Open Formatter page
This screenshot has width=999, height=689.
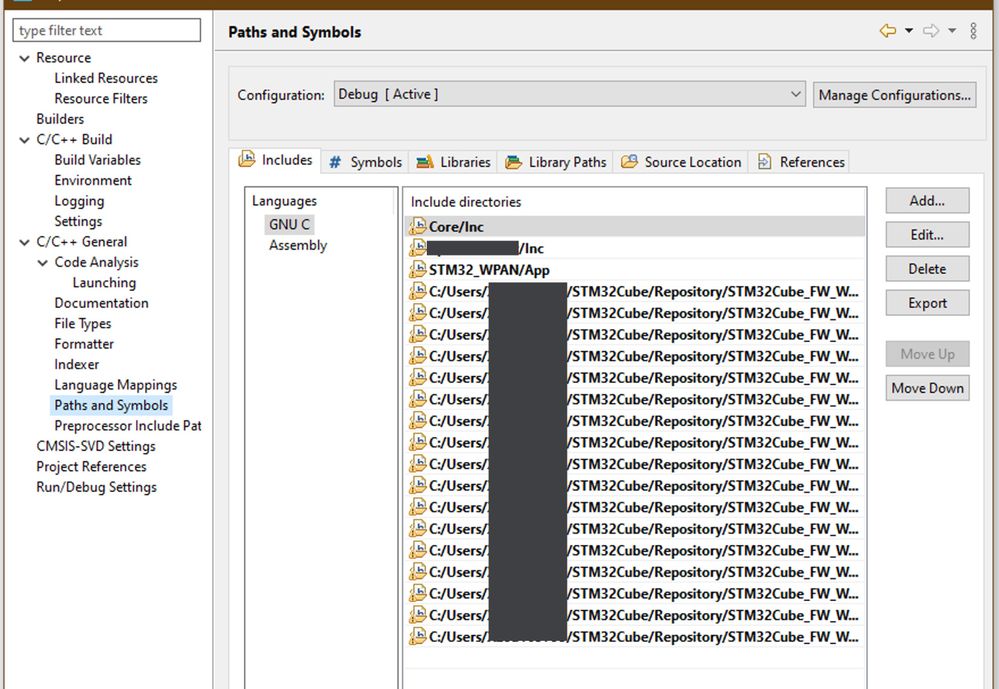point(84,344)
